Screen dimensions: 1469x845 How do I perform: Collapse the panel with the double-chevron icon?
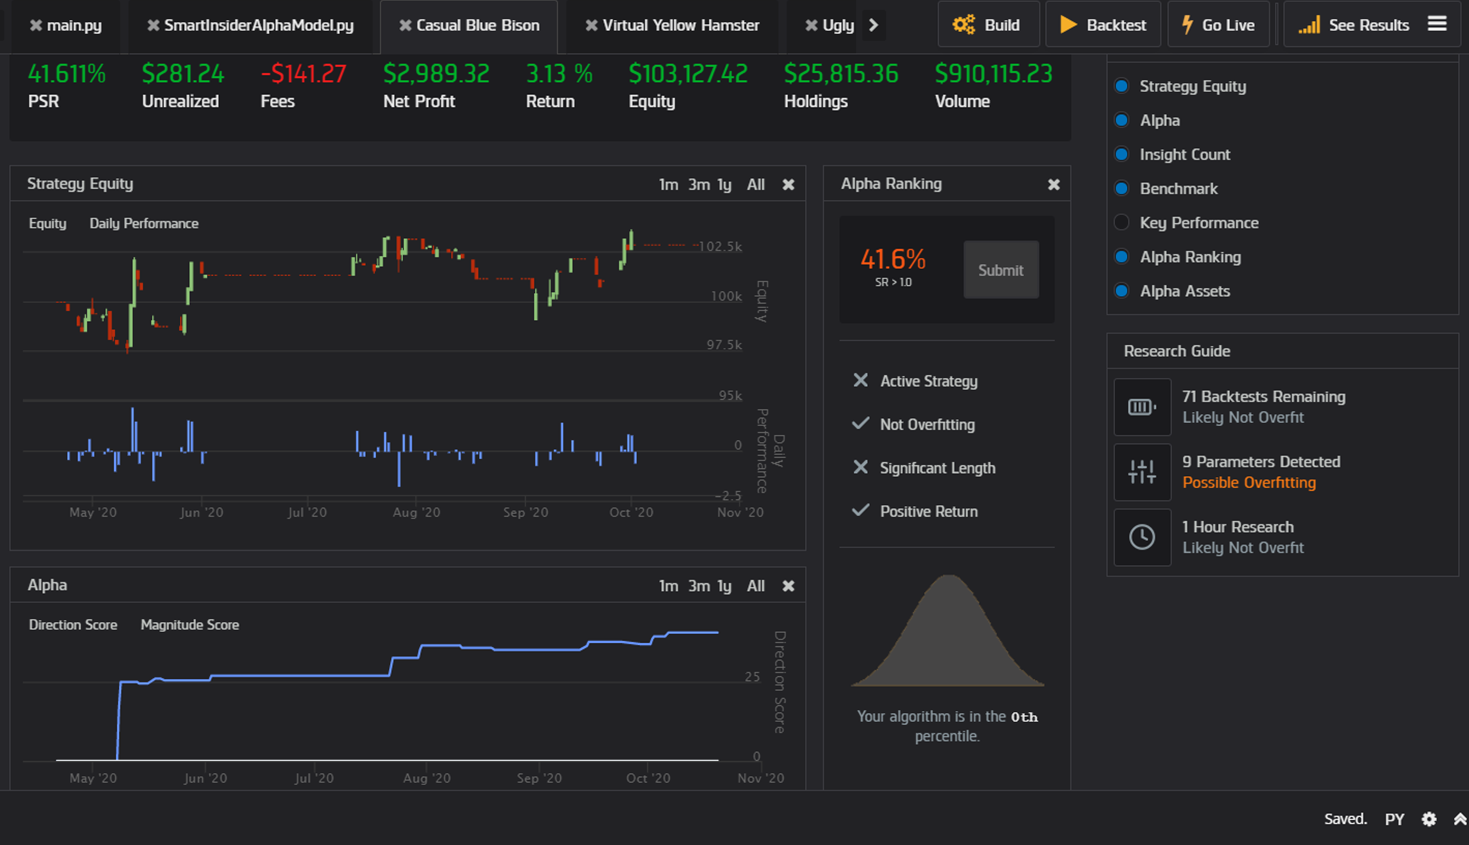(1460, 819)
